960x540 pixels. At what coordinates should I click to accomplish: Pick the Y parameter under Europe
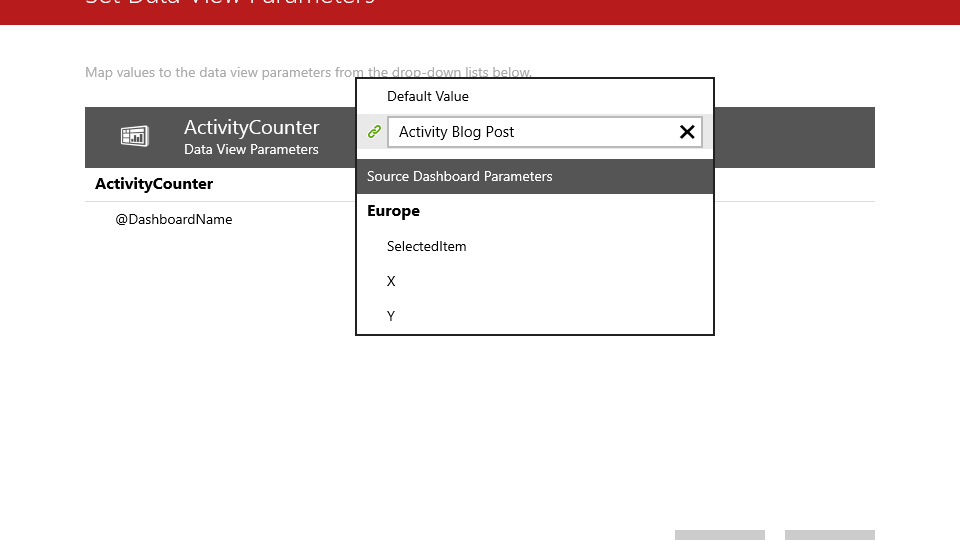pyautogui.click(x=391, y=316)
